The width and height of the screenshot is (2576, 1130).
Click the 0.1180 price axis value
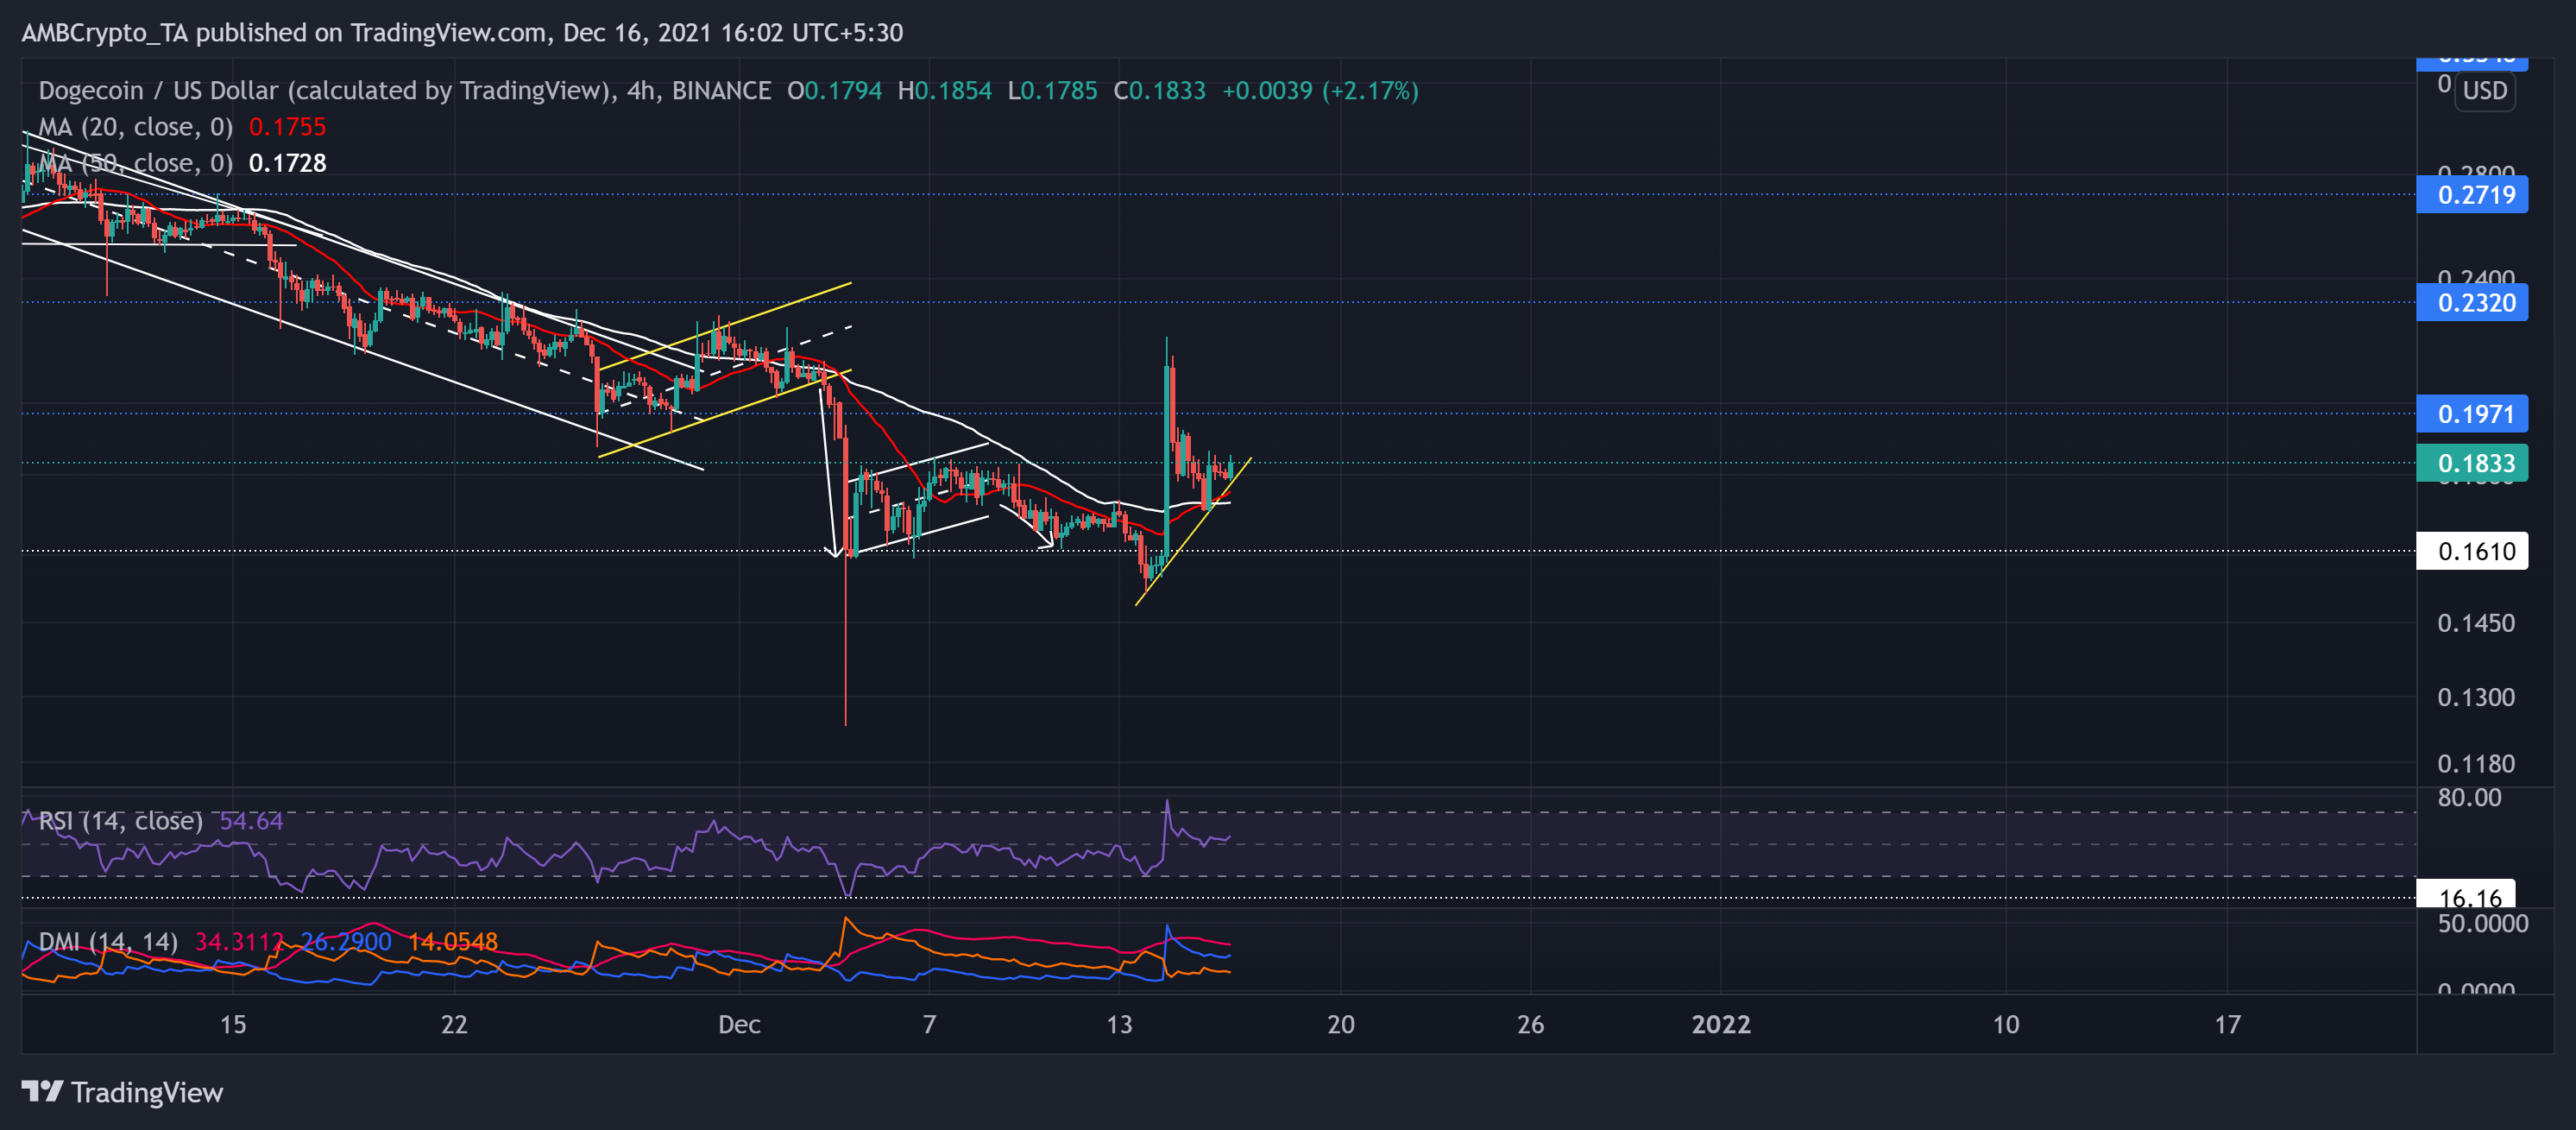tap(2475, 764)
